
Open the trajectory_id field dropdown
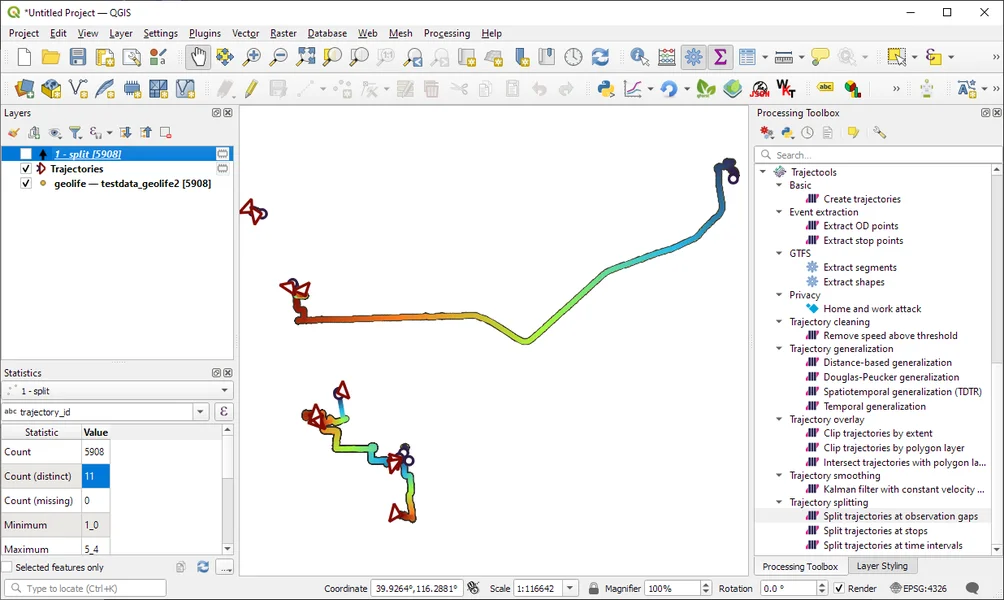(200, 412)
